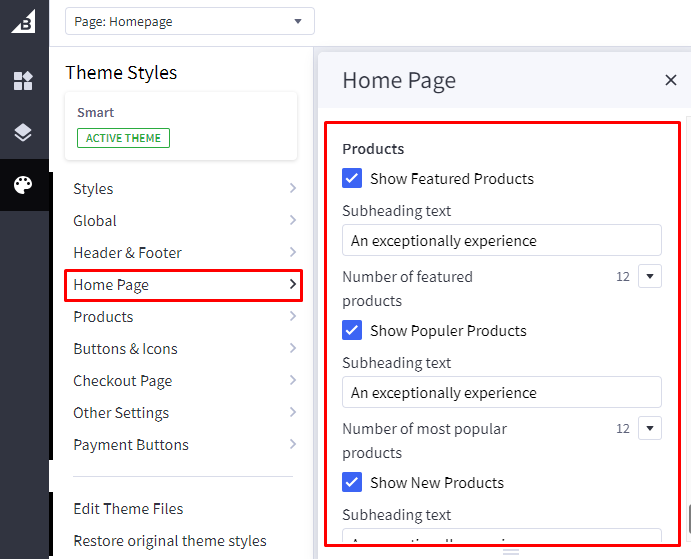Image resolution: width=691 pixels, height=559 pixels.
Task: Click the featured products subheading text field
Action: tap(501, 241)
